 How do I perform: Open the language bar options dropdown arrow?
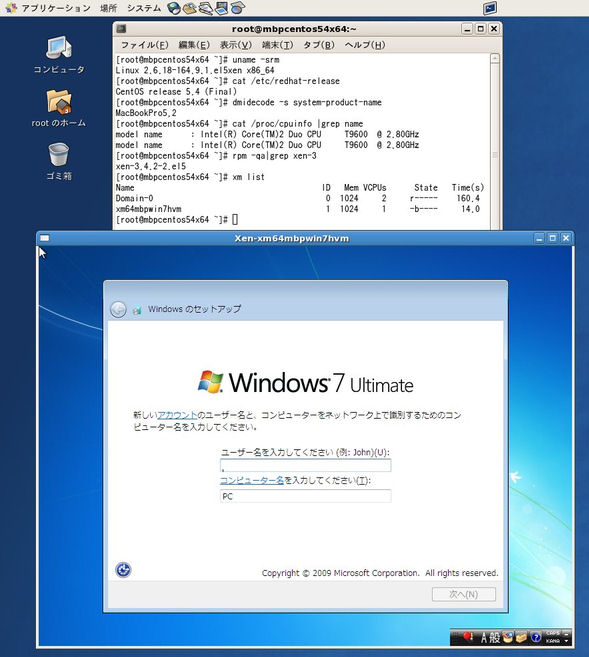(x=567, y=641)
